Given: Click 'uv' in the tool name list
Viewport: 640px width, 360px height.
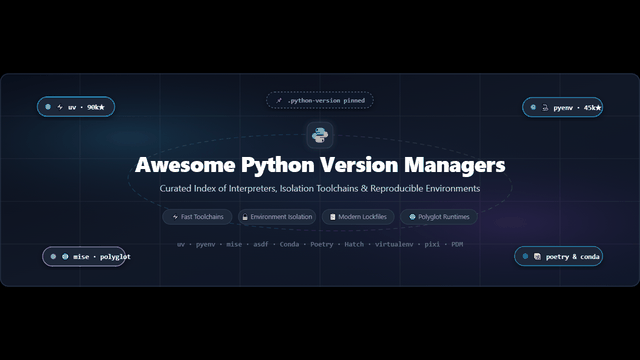Looking at the screenshot, I should click(x=181, y=244).
